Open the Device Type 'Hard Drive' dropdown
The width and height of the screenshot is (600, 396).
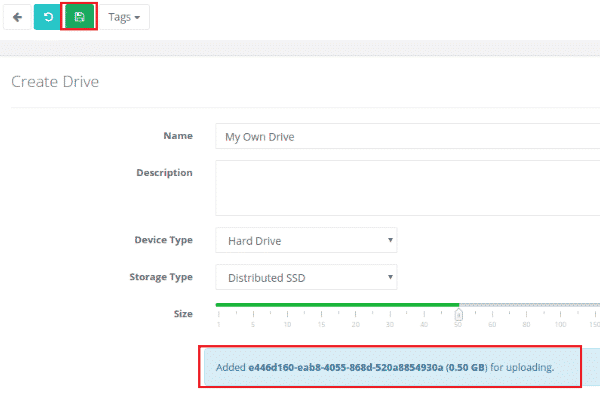tap(306, 240)
